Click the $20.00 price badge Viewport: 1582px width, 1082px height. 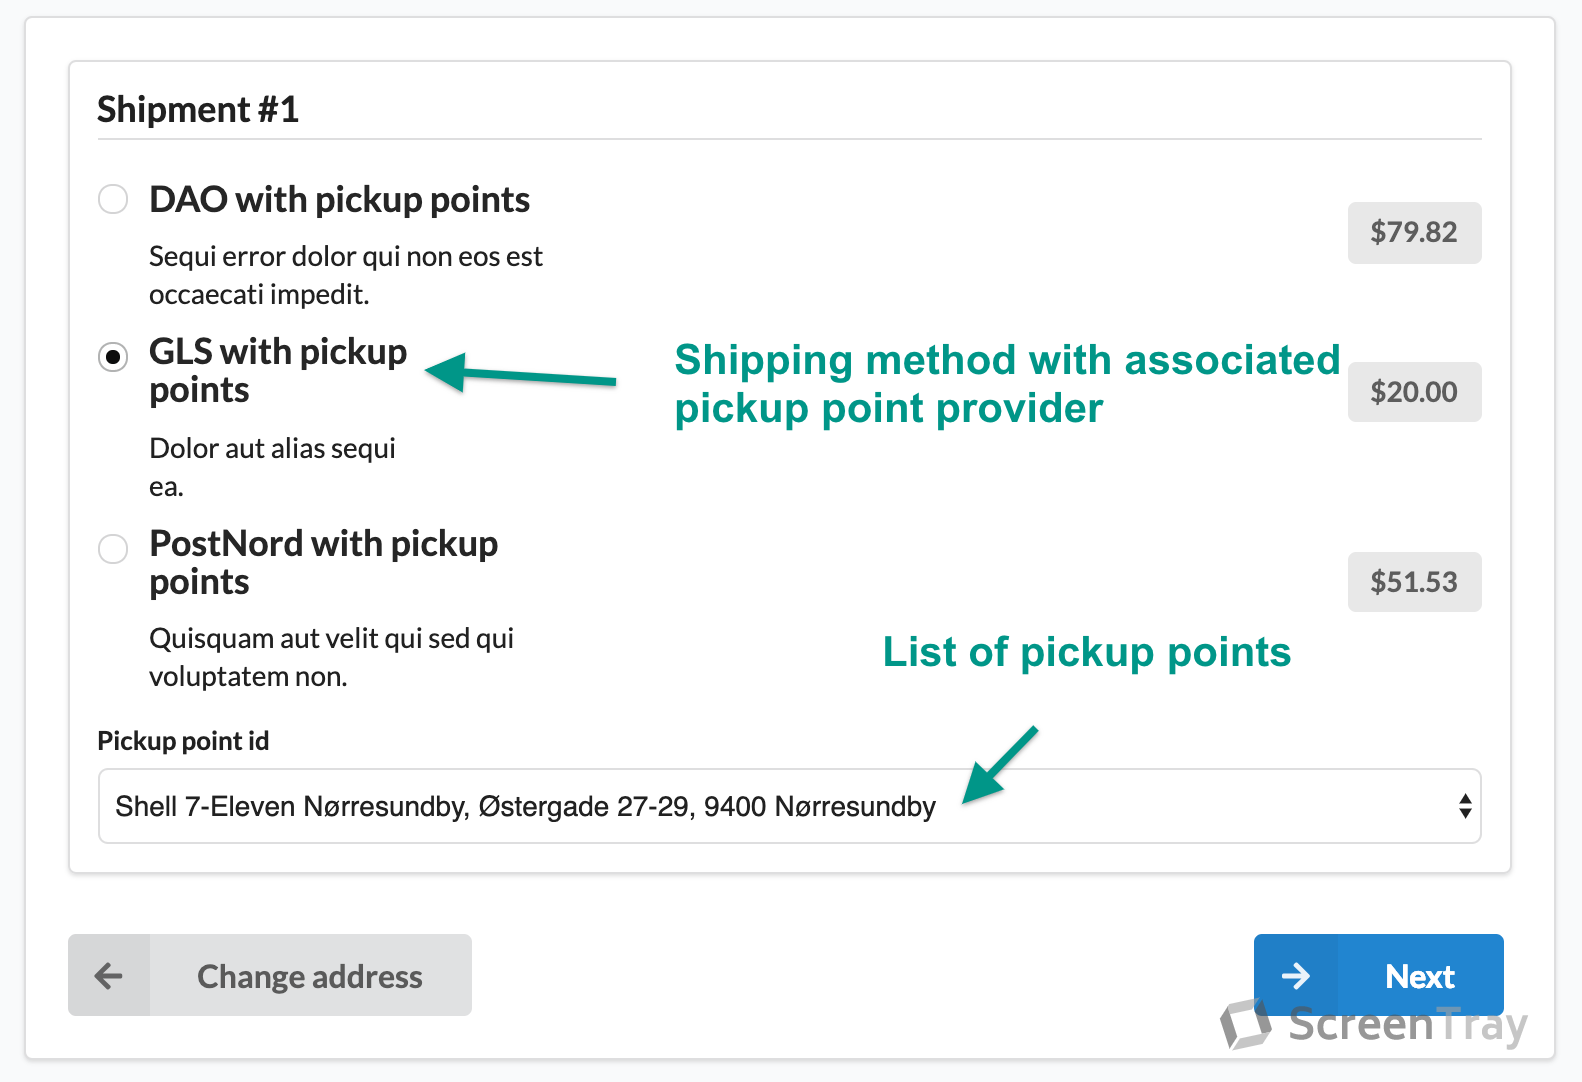point(1413,392)
